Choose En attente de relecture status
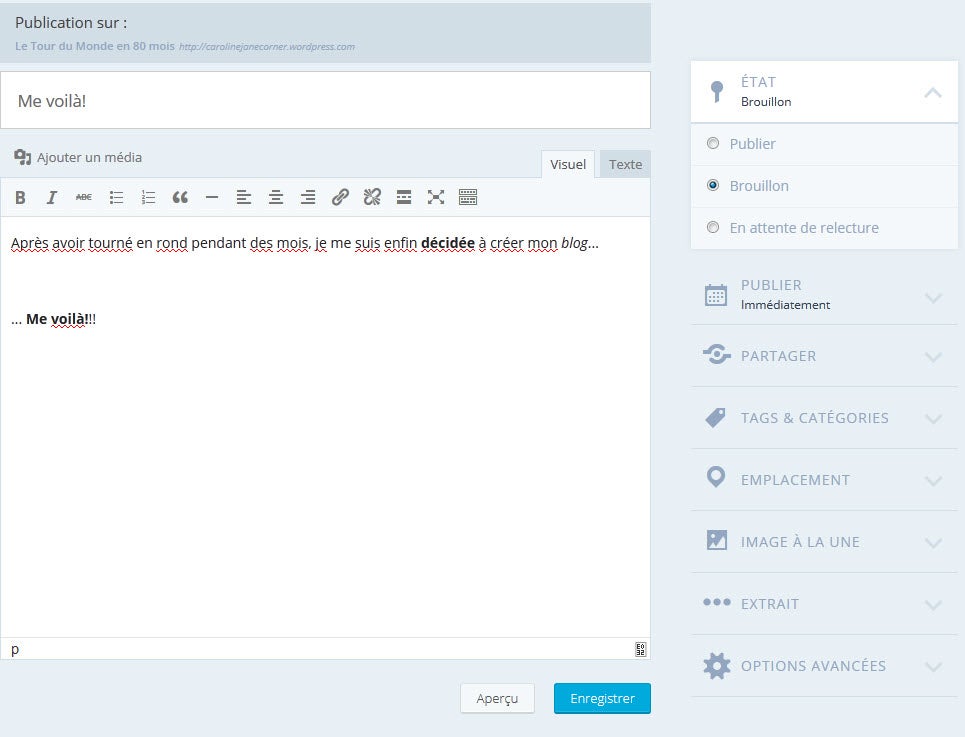This screenshot has width=965, height=737. click(713, 228)
